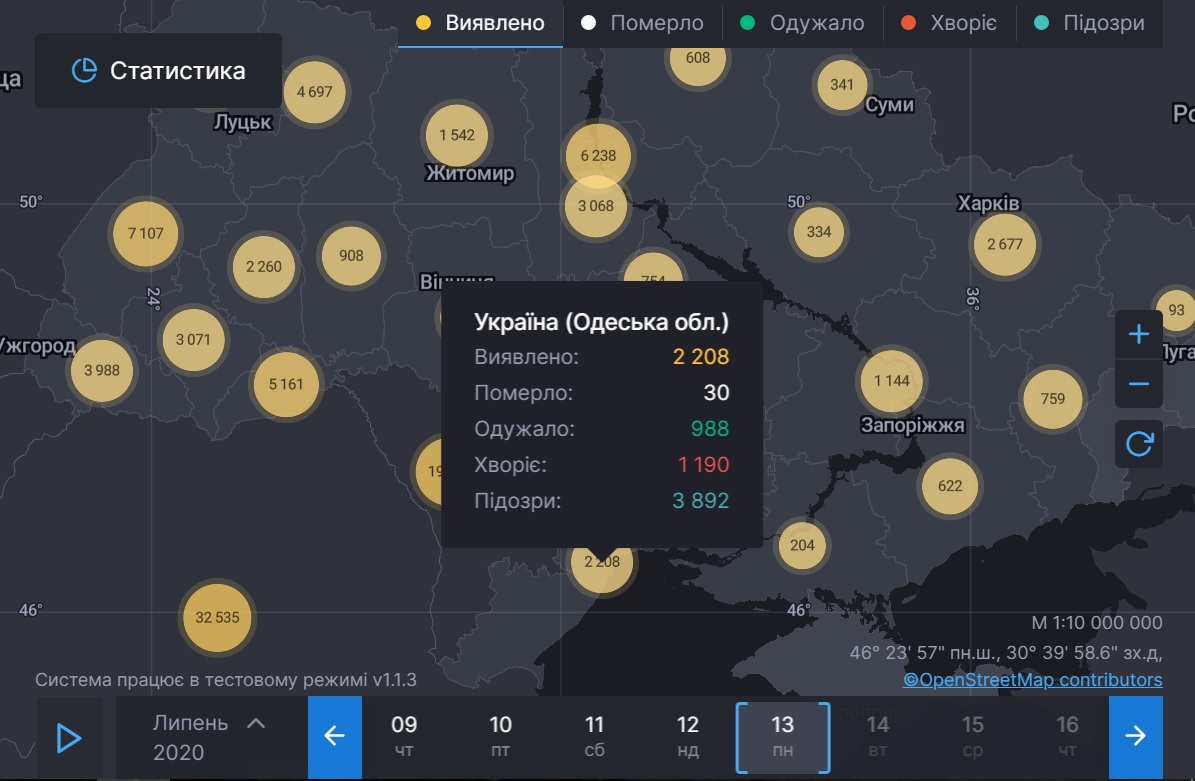Select date 12 нд on timeline
The image size is (1195, 781).
(688, 737)
